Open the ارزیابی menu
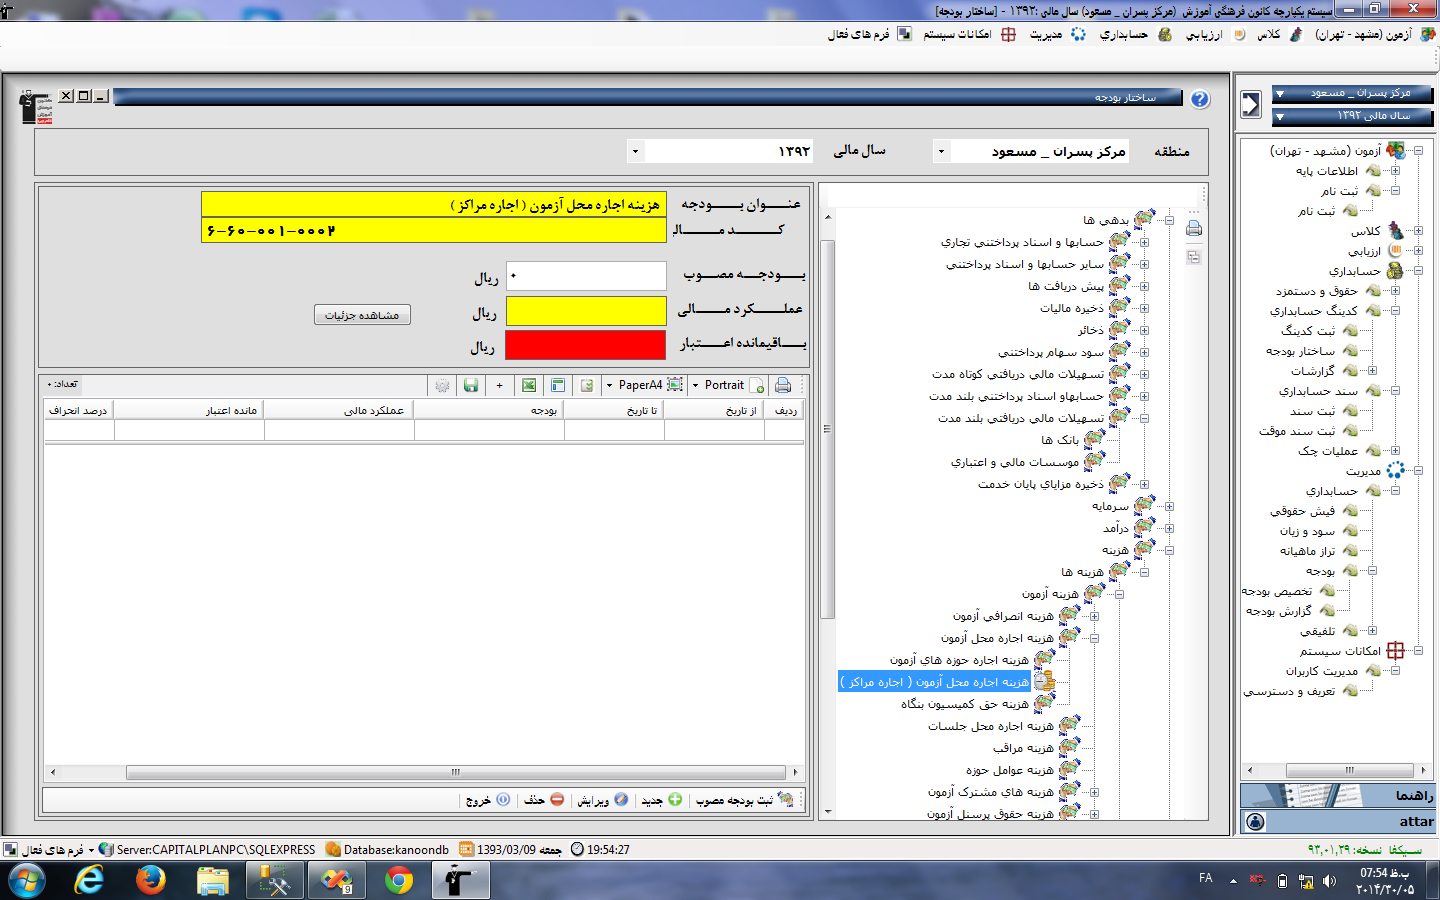The height and width of the screenshot is (900, 1440). (1215, 34)
